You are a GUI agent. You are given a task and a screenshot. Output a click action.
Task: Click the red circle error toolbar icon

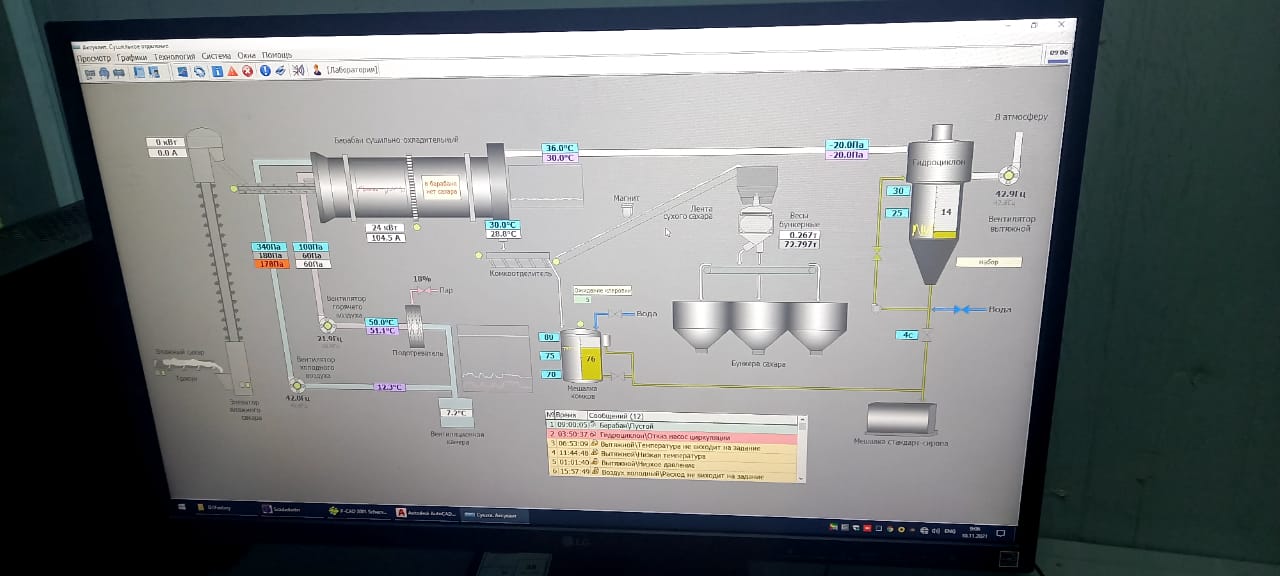point(247,71)
